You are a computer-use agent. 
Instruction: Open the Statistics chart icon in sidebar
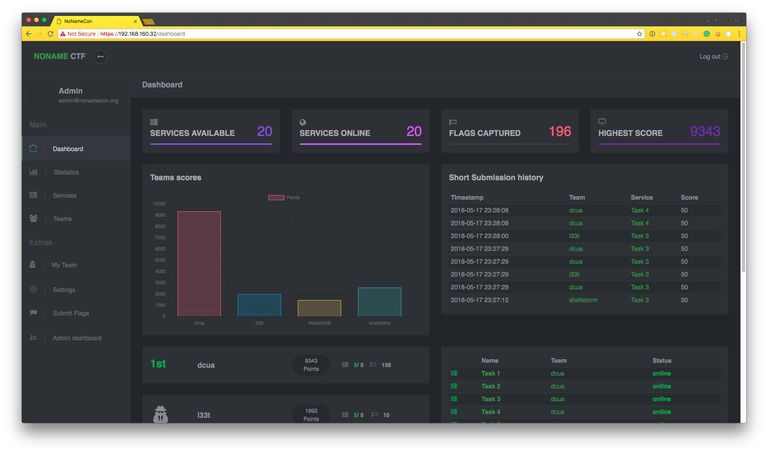coord(33,172)
